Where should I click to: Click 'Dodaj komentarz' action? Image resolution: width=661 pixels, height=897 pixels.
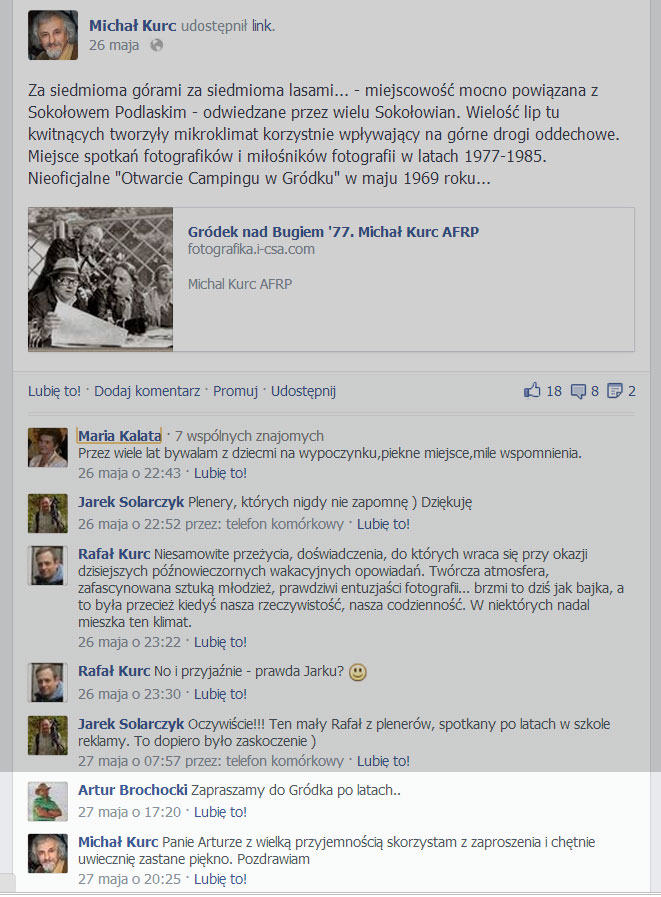(x=147, y=391)
